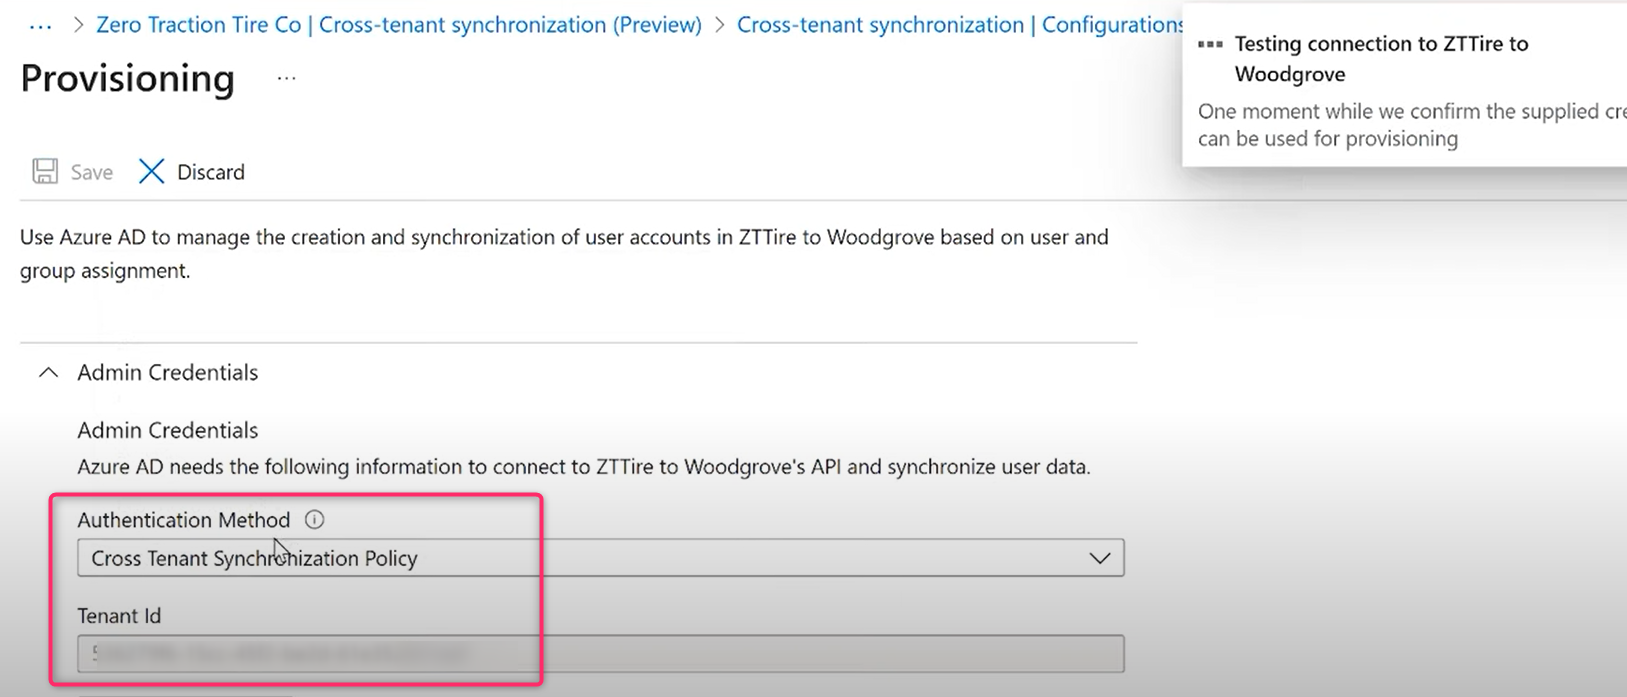This screenshot has width=1627, height=697.
Task: Click the Authentication Method field label
Action: [x=183, y=520]
